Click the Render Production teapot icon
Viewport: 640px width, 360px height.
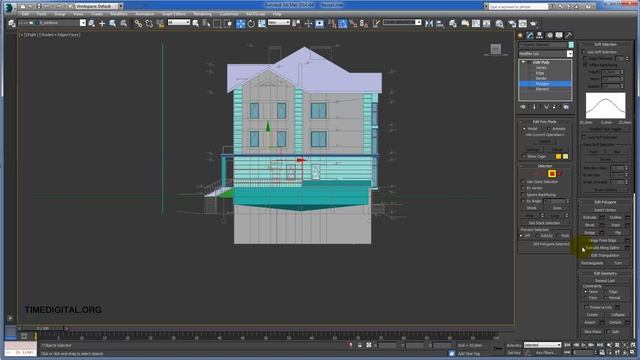533,24
